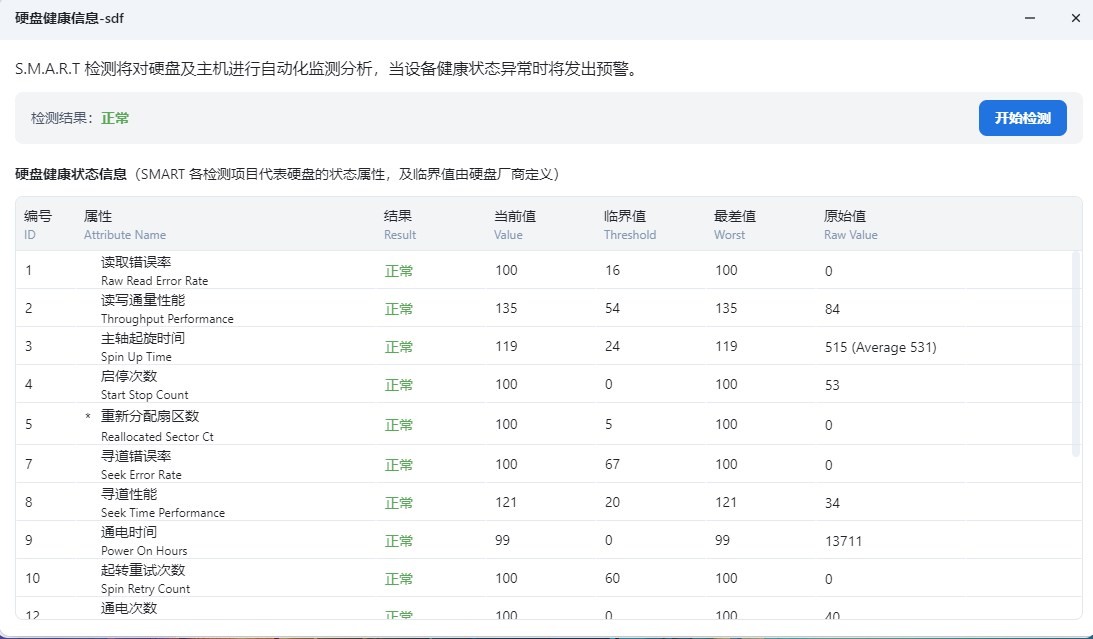Click the 属性 Attribute Name column header

pyautogui.click(x=124, y=224)
